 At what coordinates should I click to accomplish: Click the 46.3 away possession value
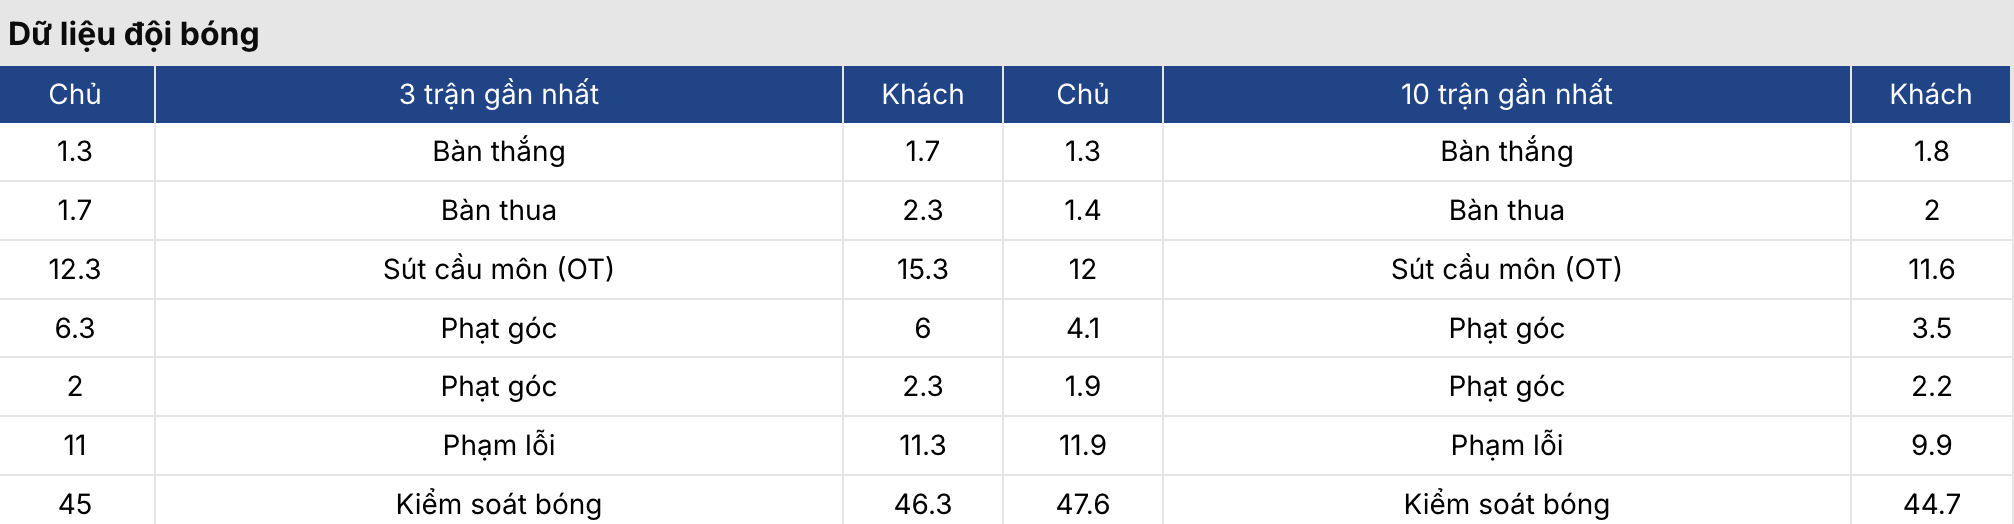(922, 504)
